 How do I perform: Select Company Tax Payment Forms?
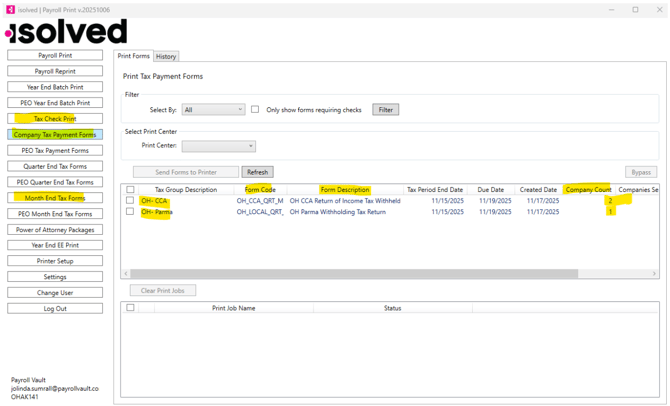[x=55, y=135]
